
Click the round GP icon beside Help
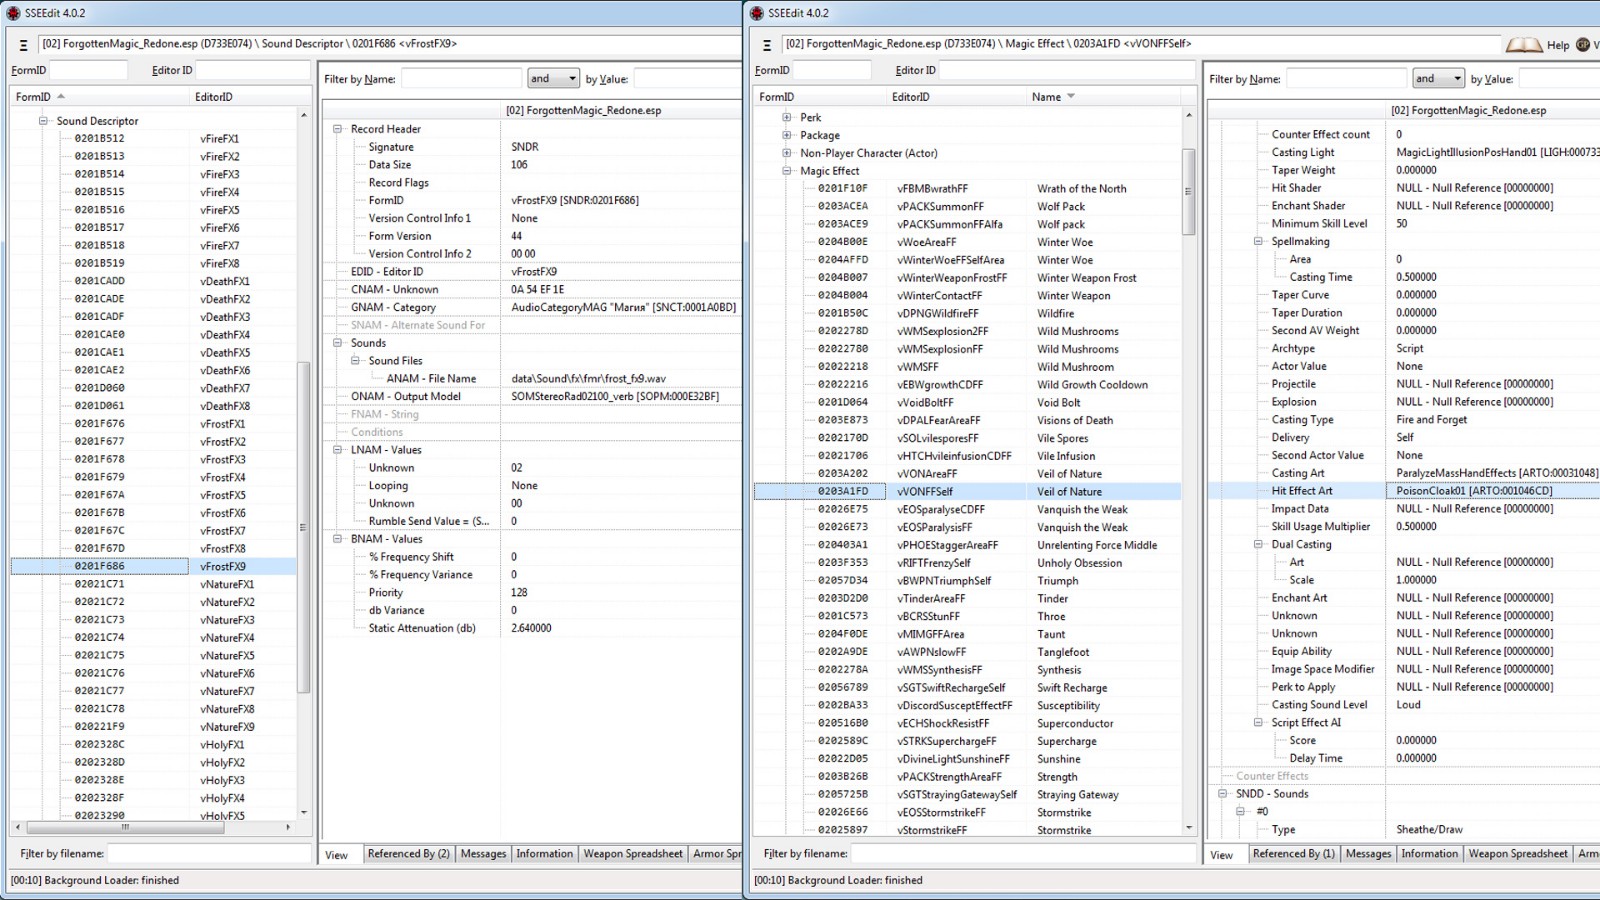(1583, 45)
